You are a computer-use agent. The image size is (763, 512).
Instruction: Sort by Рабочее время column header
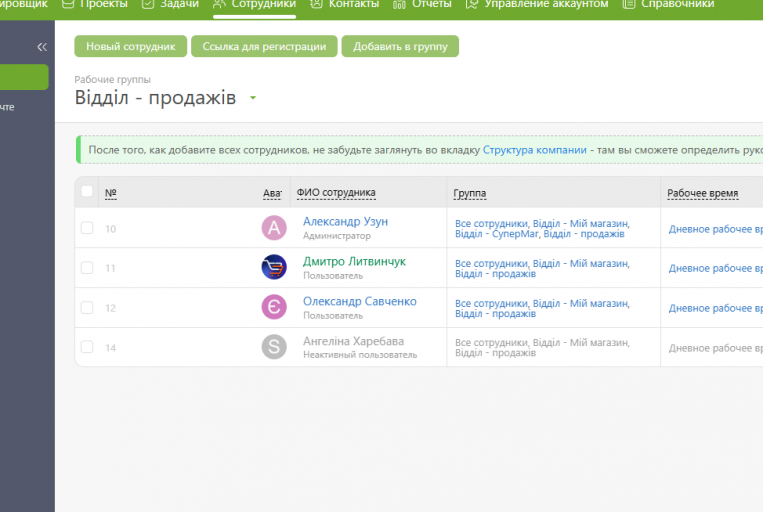pos(703,193)
